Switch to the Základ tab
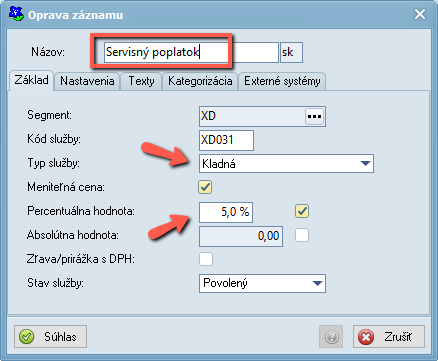This screenshot has width=438, height=361. point(31,80)
